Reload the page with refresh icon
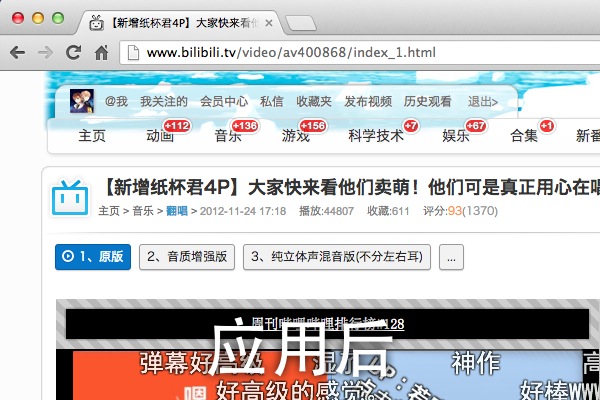This screenshot has width=600, height=400. (x=73, y=52)
